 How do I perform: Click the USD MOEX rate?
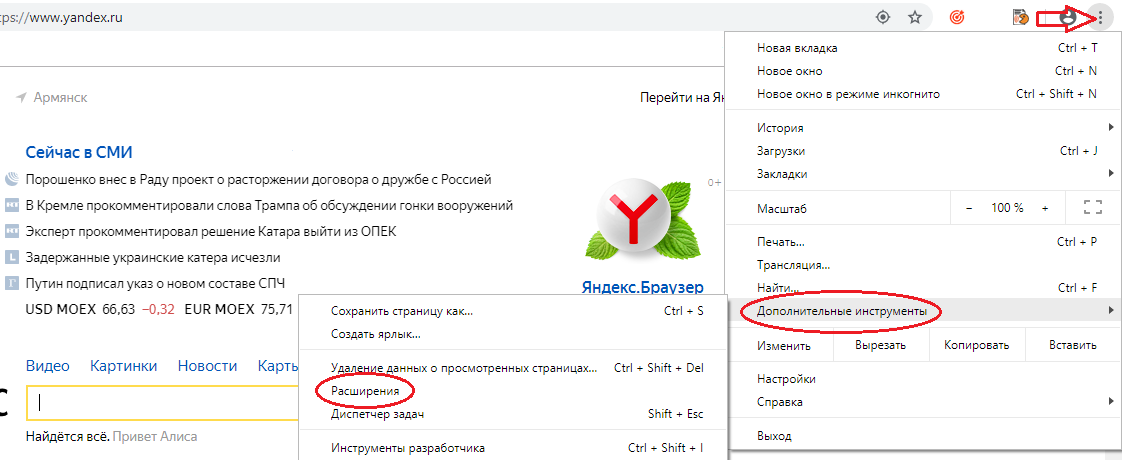click(x=100, y=310)
